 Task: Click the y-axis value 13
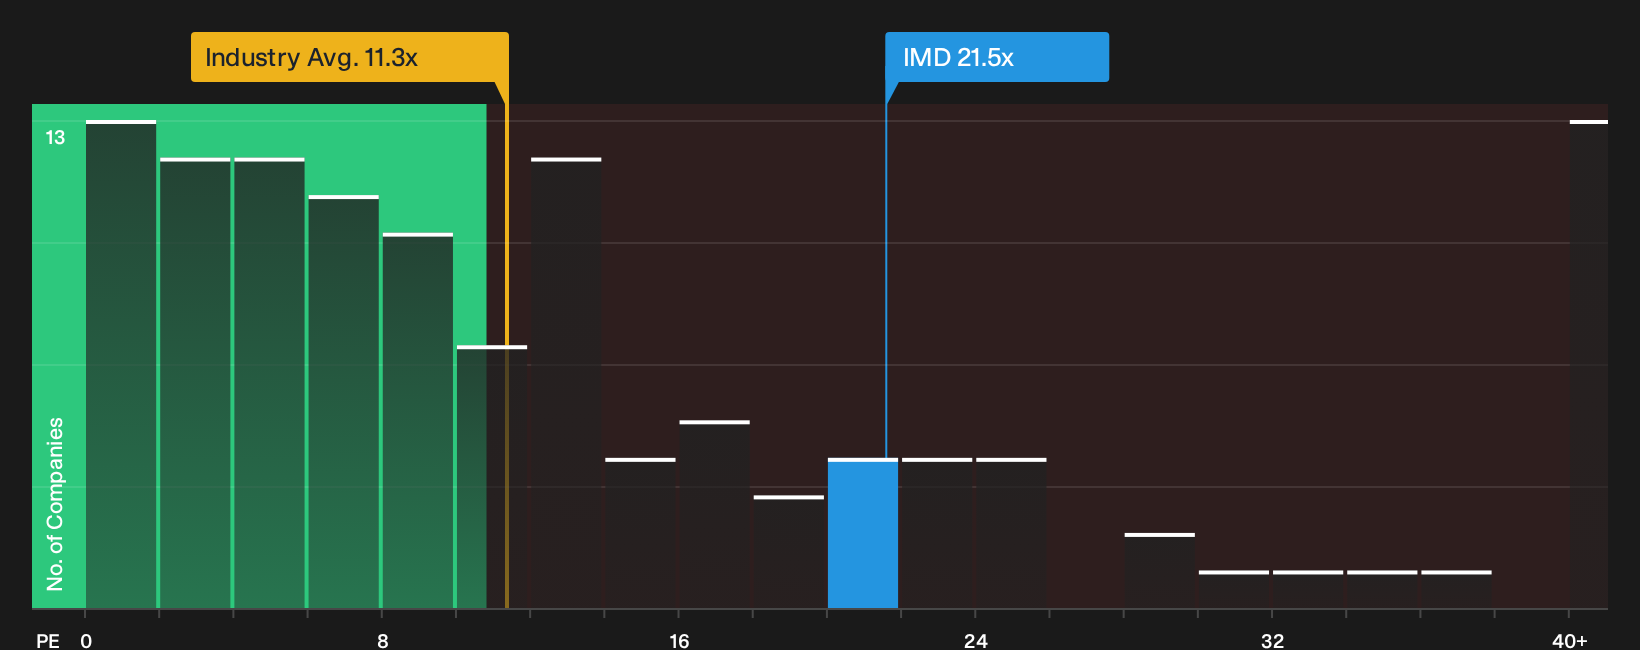click(55, 138)
